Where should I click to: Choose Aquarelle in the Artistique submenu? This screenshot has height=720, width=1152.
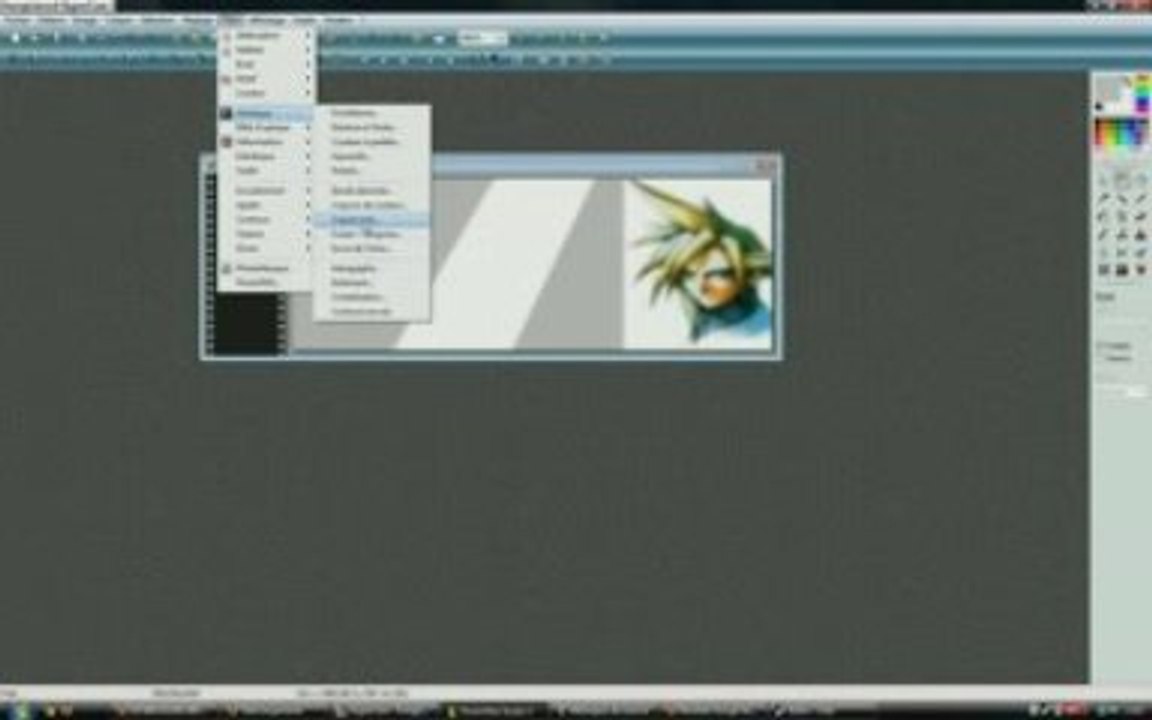pos(372,156)
